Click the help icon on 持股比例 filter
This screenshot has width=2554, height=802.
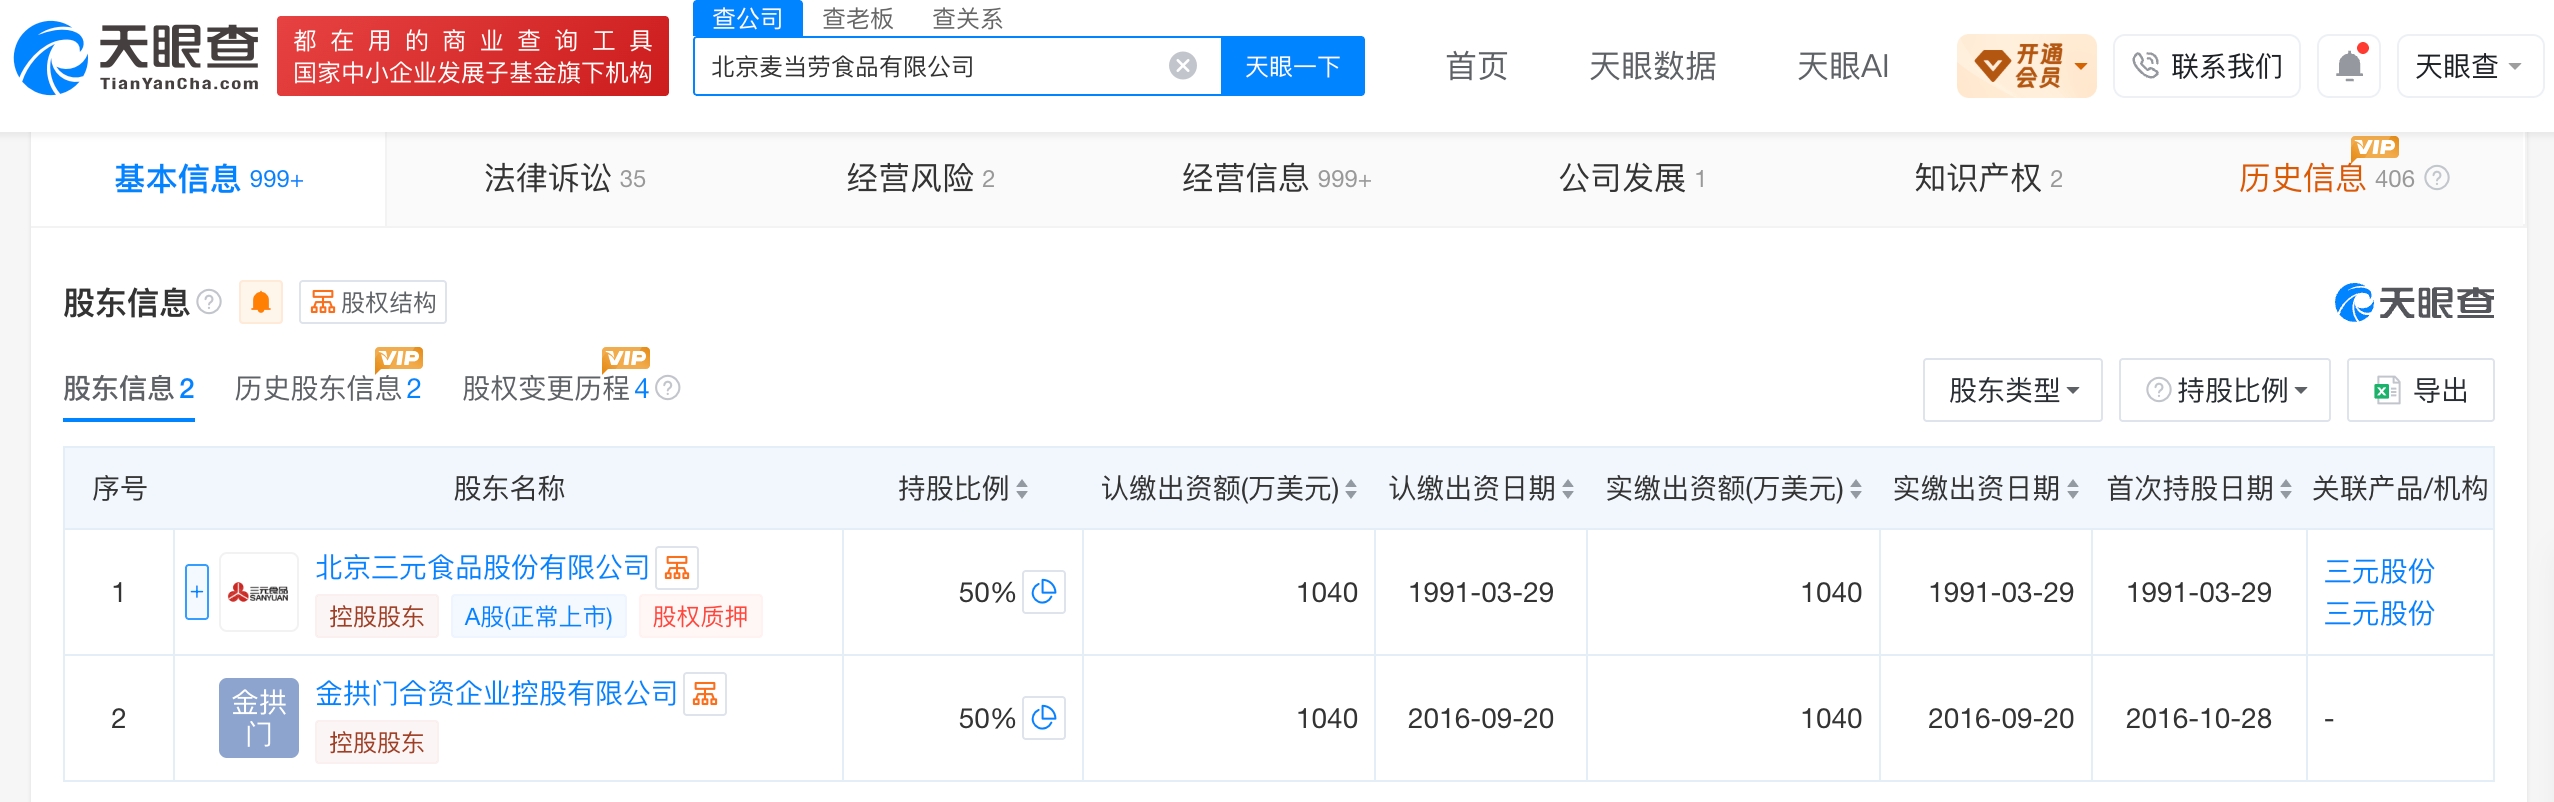(x=2159, y=390)
